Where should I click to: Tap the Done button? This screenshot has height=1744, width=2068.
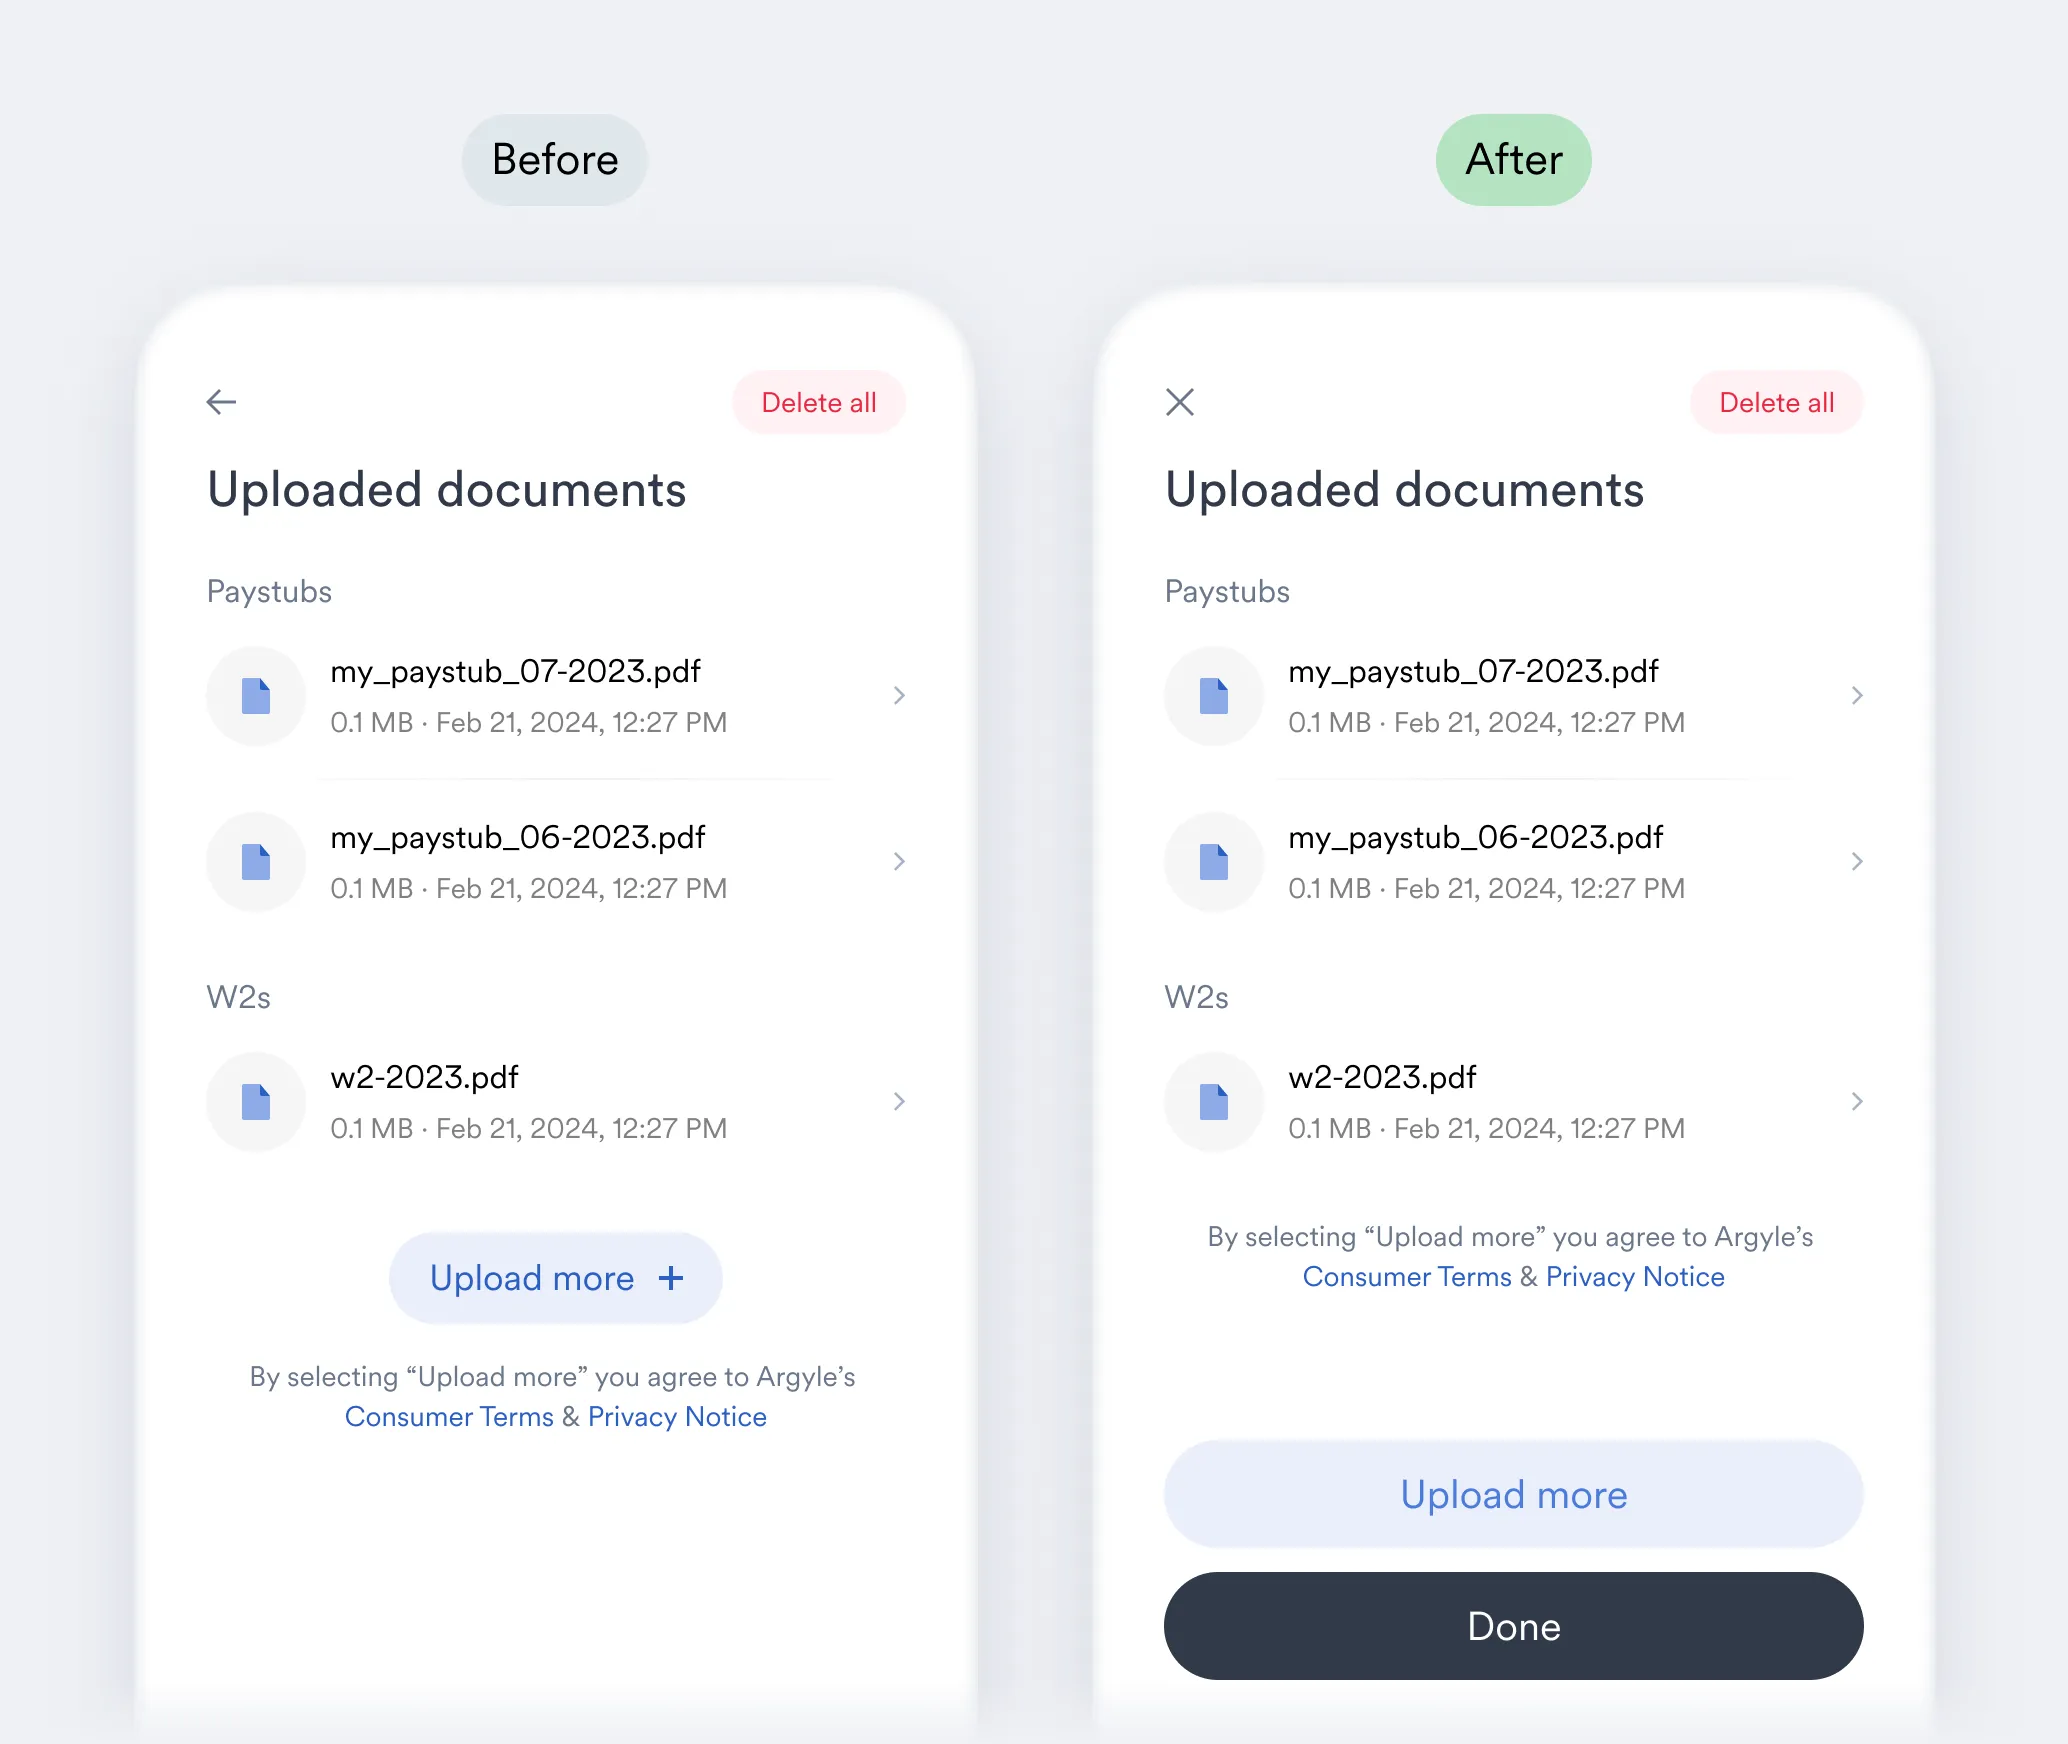(1513, 1626)
